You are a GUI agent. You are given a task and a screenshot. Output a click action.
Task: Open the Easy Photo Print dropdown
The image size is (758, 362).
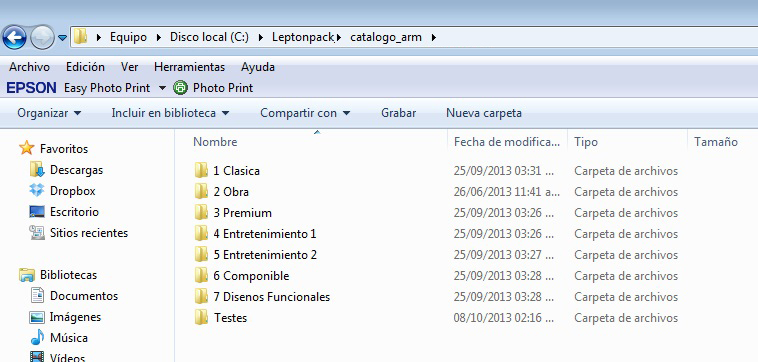(162, 88)
